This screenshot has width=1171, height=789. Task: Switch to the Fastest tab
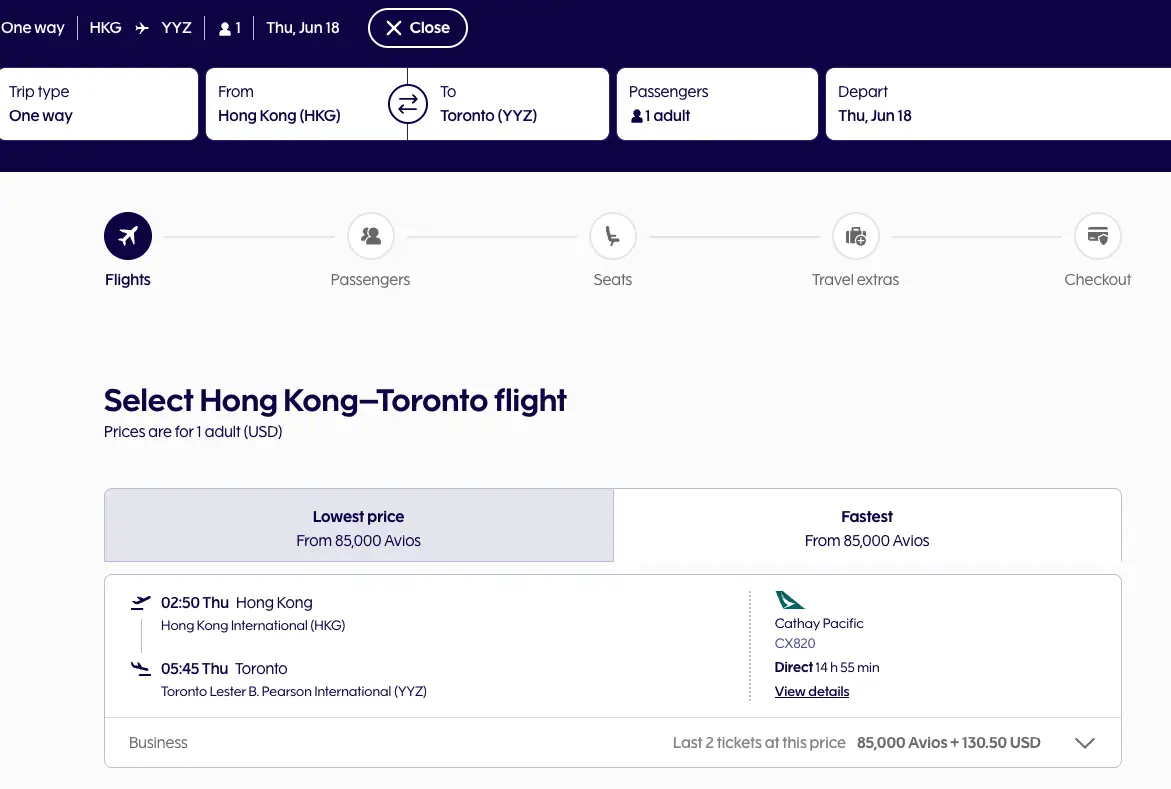click(867, 527)
